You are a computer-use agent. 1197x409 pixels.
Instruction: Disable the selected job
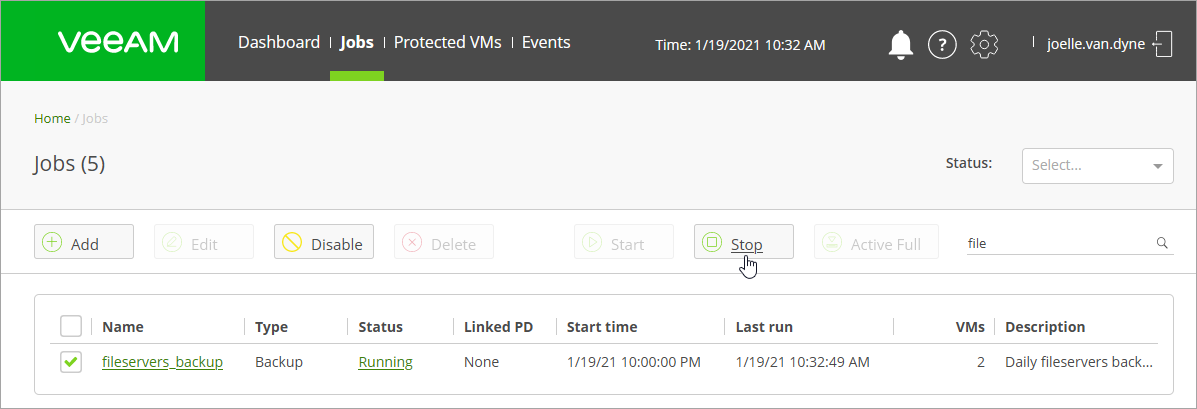(x=324, y=243)
